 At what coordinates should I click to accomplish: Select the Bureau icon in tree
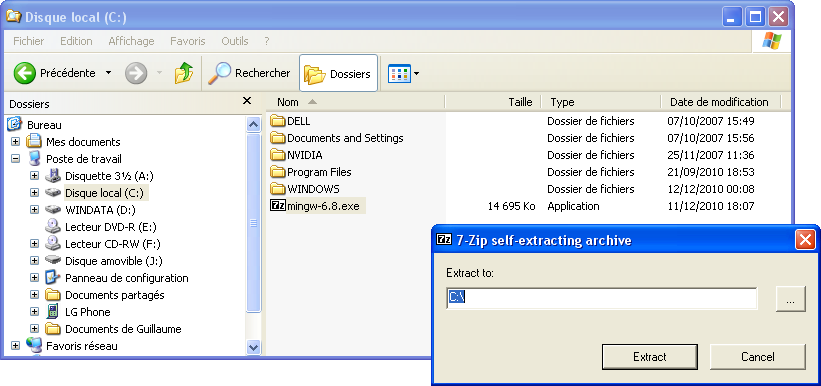point(15,125)
